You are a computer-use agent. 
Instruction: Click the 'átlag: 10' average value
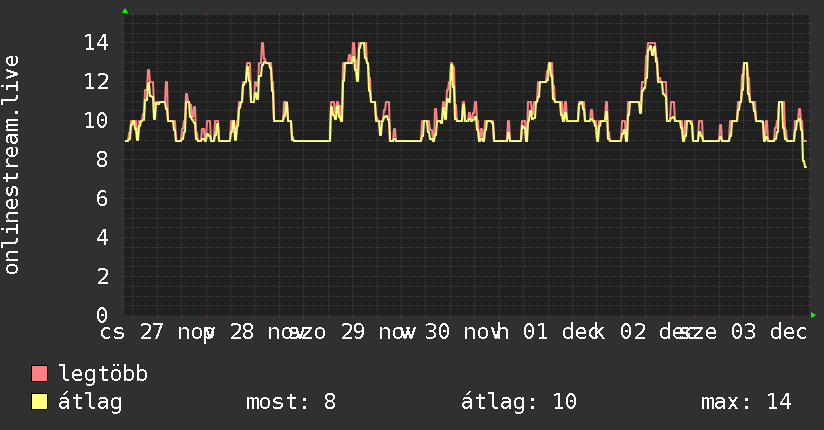[x=519, y=402]
